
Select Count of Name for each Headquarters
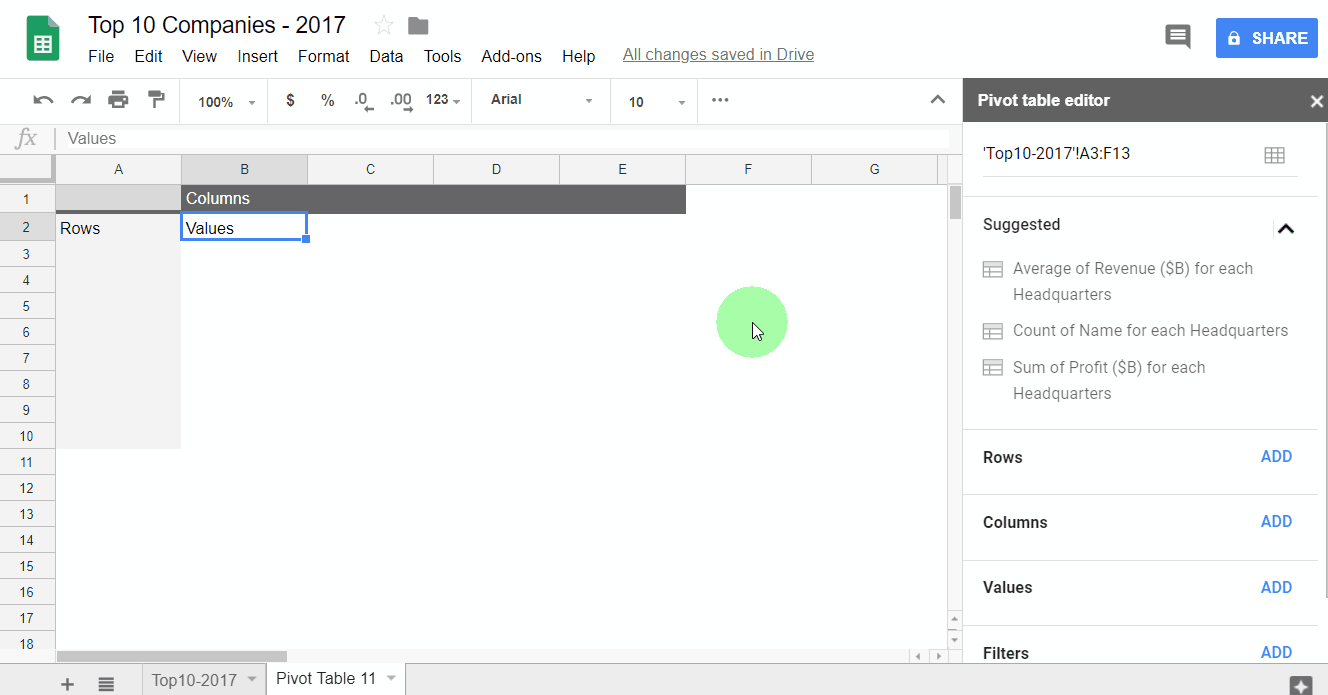[x=1149, y=331]
